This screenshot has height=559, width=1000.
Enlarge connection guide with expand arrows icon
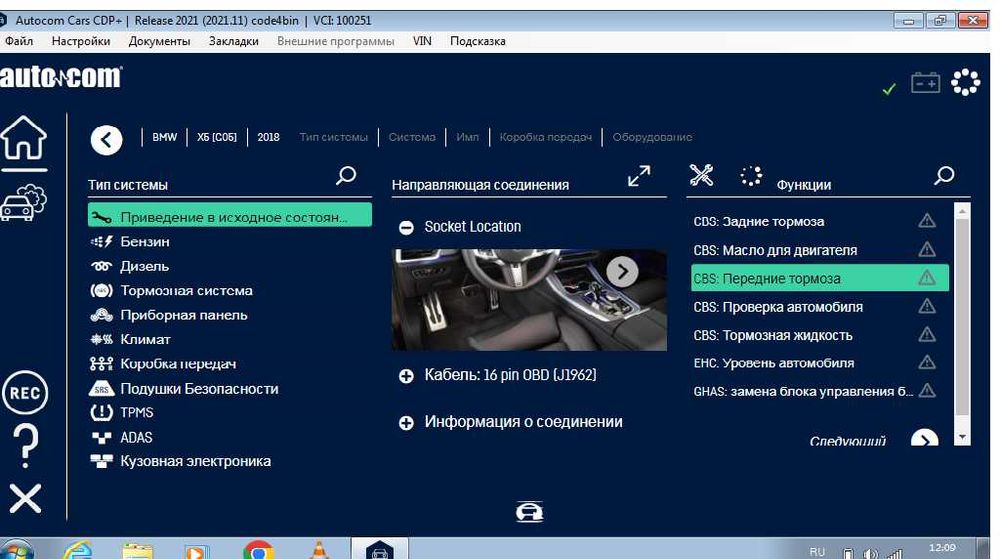(x=639, y=176)
